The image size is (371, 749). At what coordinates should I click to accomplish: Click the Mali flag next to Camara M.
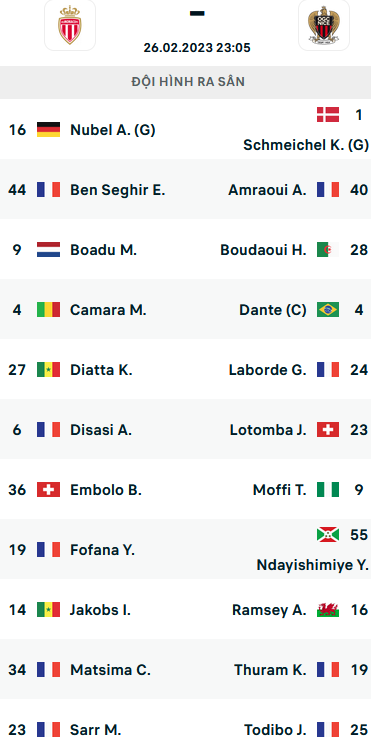(x=48, y=310)
